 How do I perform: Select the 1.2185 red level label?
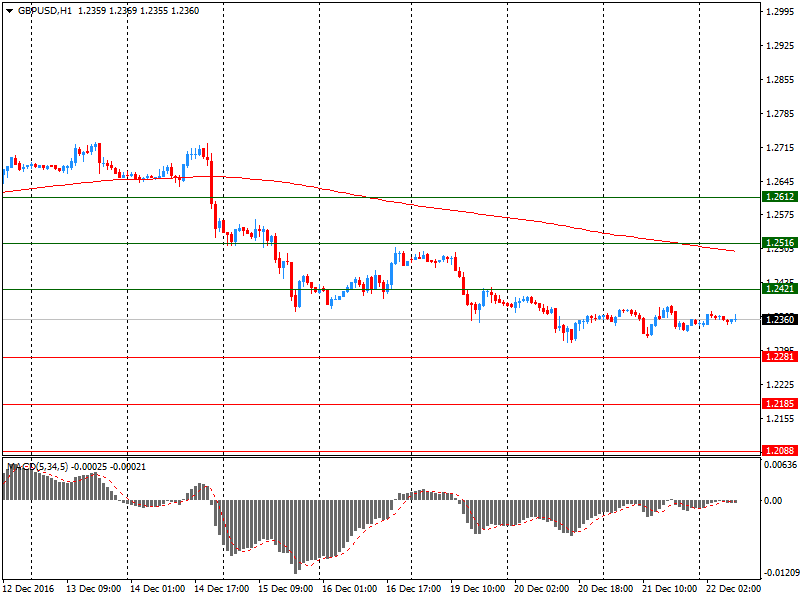click(x=780, y=404)
